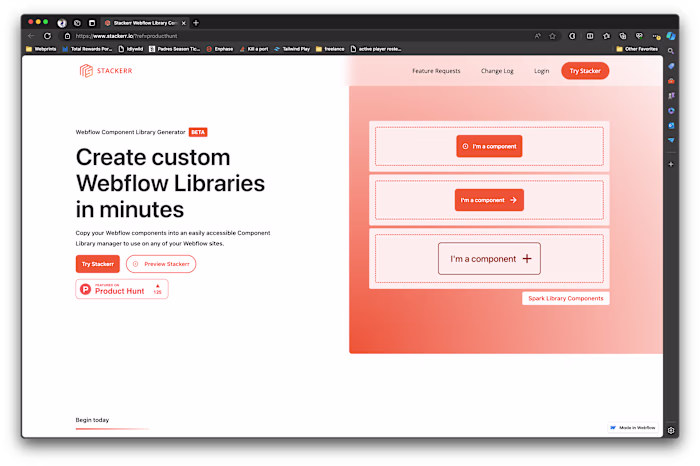Image resolution: width=700 pixels, height=466 pixels.
Task: Open the Change Log link
Action: point(497,71)
